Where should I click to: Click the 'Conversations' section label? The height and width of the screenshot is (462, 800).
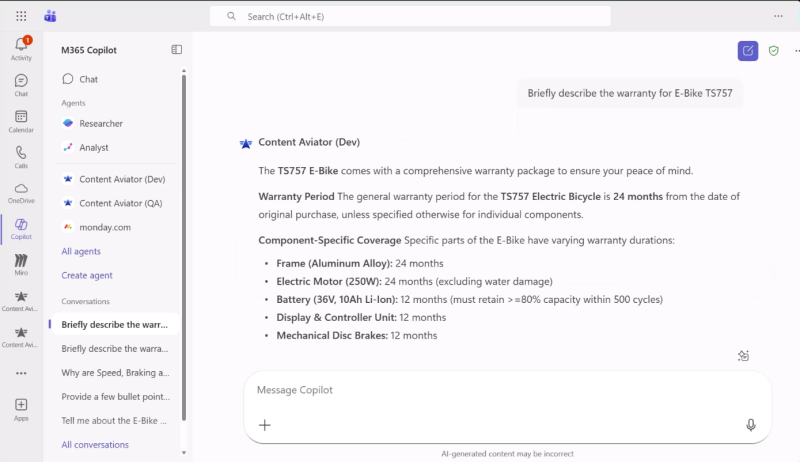click(85, 301)
